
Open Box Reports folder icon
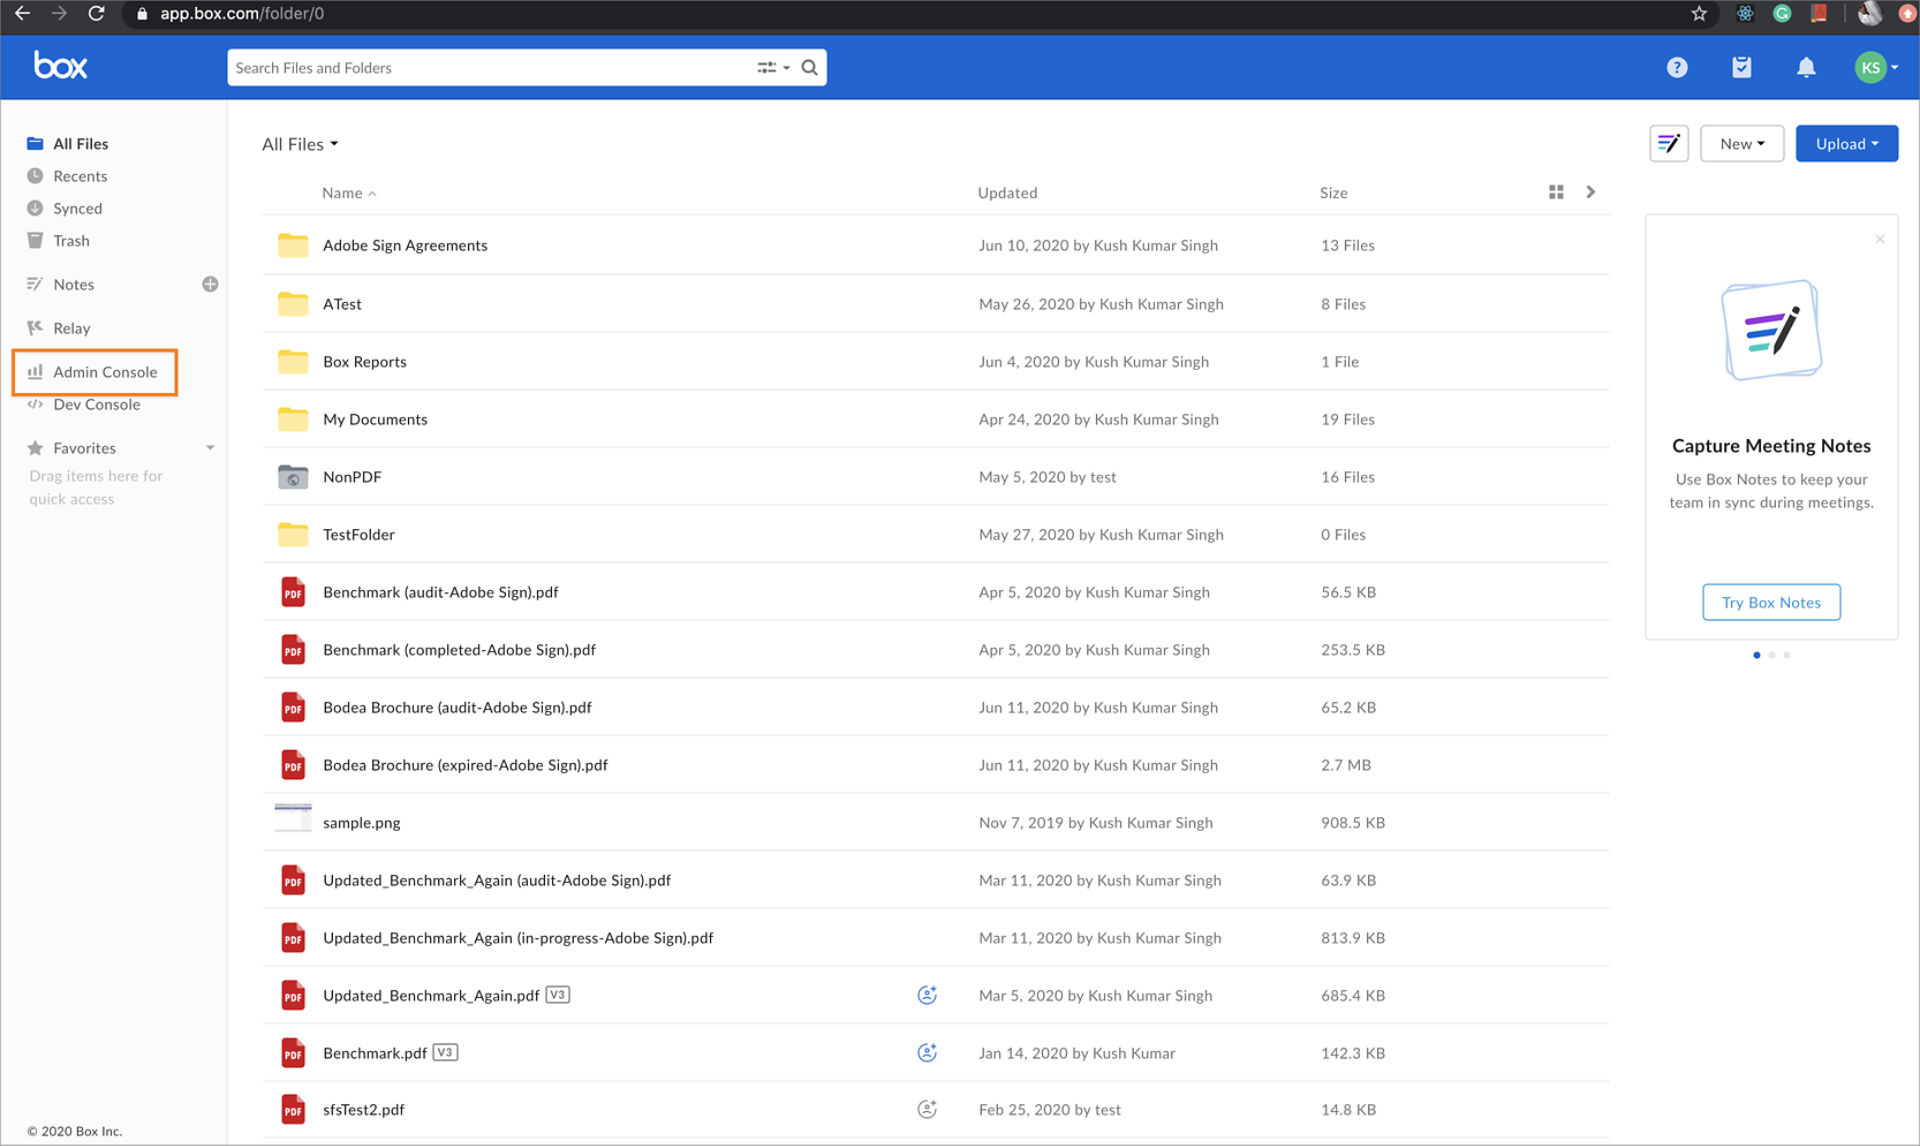pos(293,361)
